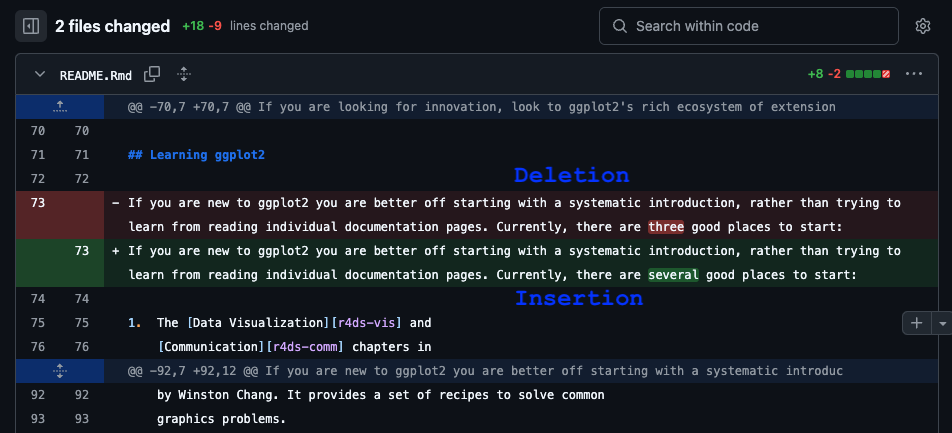Select deleted line number 73
952x433 pixels.
(38, 203)
